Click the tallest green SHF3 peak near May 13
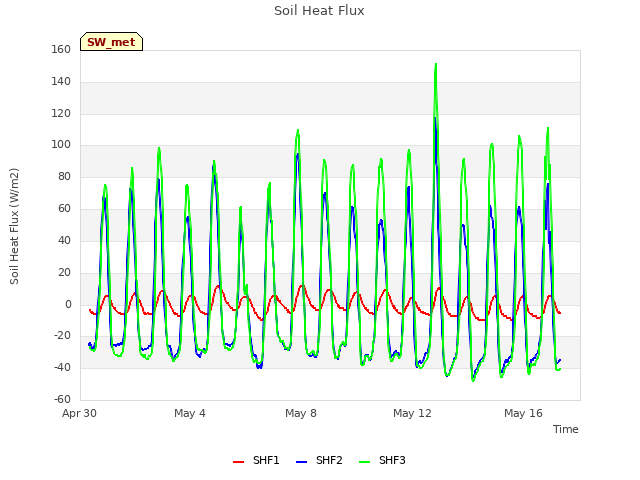The image size is (640, 480). pos(436,64)
